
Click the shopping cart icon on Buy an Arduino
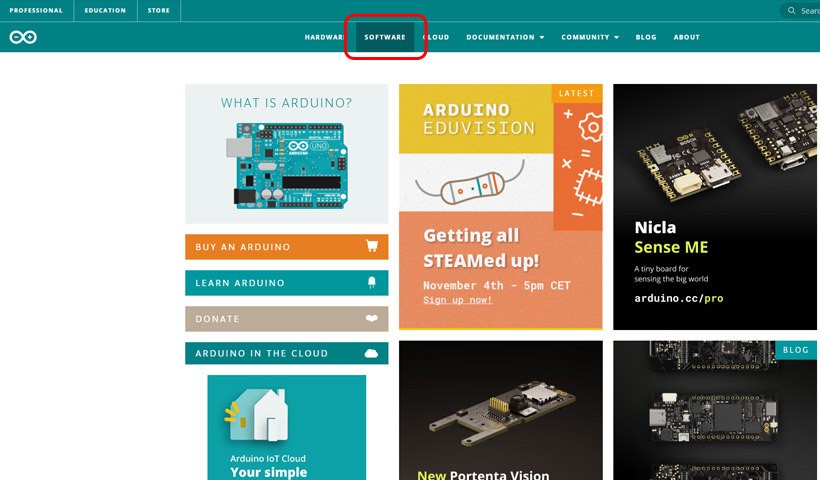[x=372, y=246]
